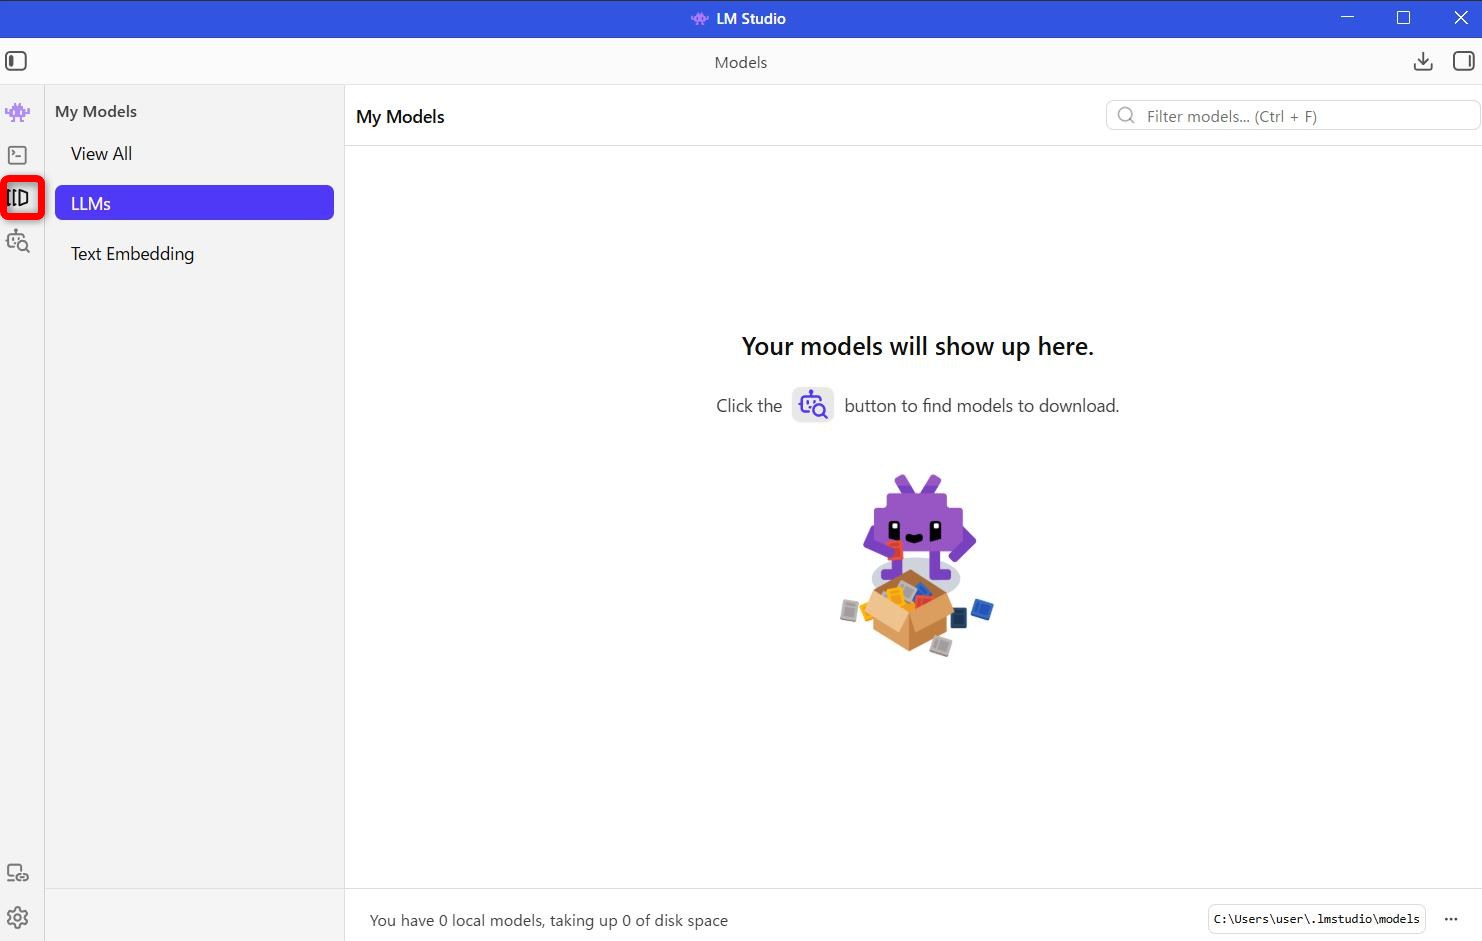Maximize the LM Studio window
Viewport: 1482px width, 941px height.
coord(1403,18)
